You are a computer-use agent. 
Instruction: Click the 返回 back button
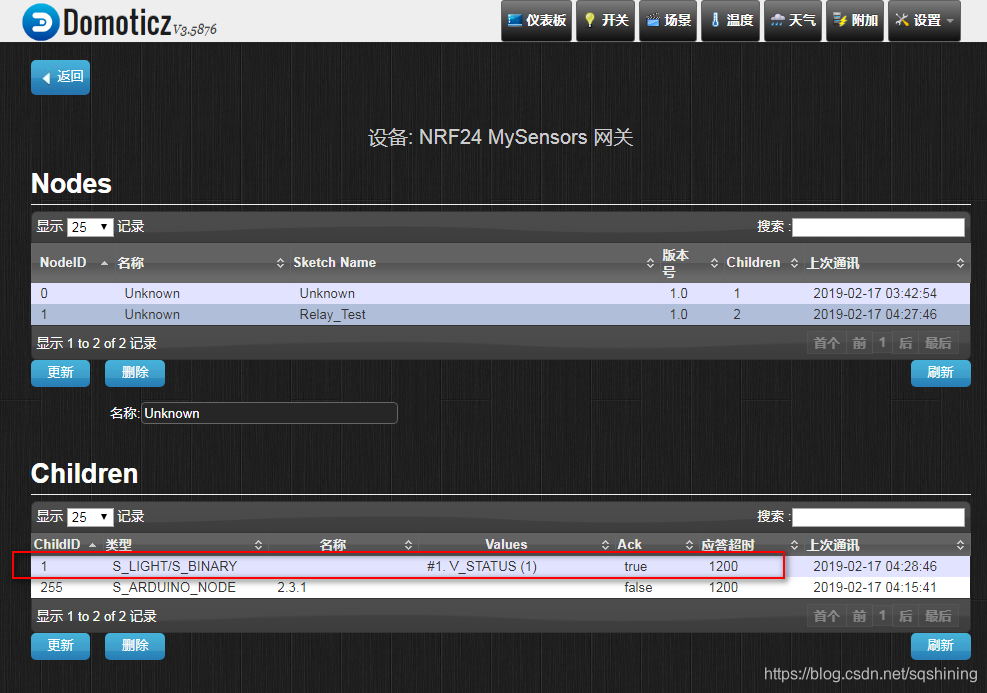point(60,77)
